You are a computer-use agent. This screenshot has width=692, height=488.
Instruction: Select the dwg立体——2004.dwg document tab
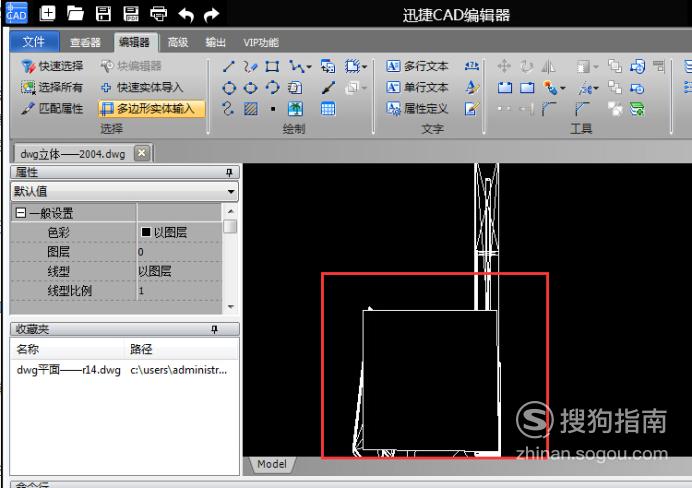click(73, 154)
